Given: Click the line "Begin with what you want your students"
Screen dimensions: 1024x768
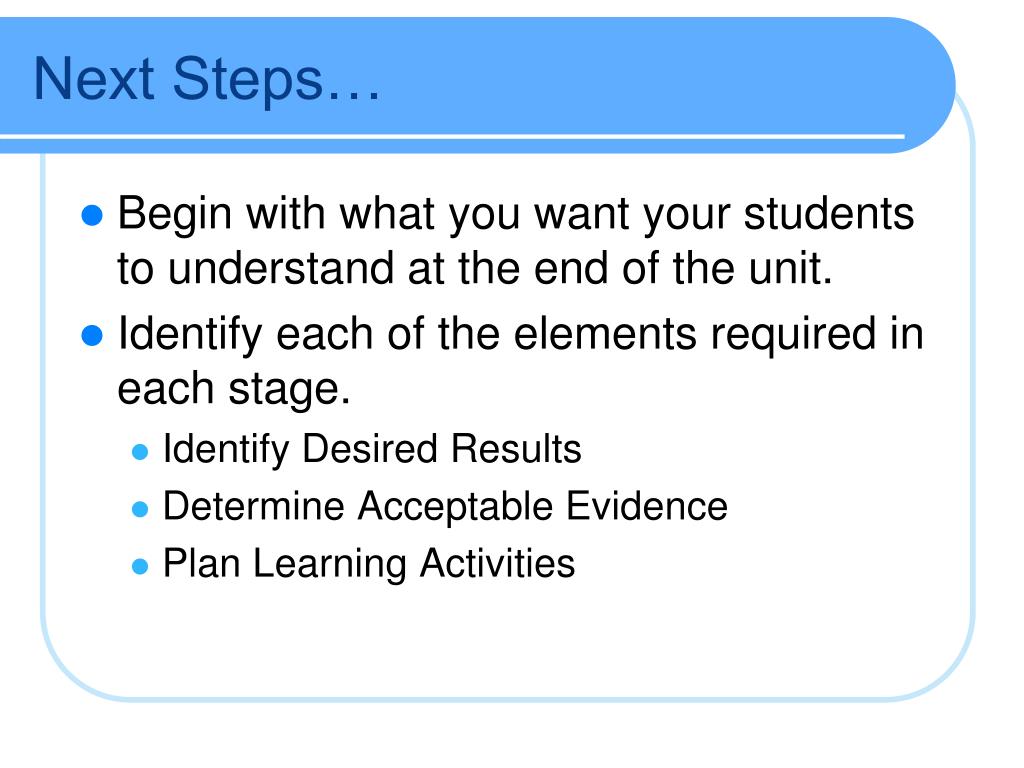Looking at the screenshot, I should (x=516, y=214).
